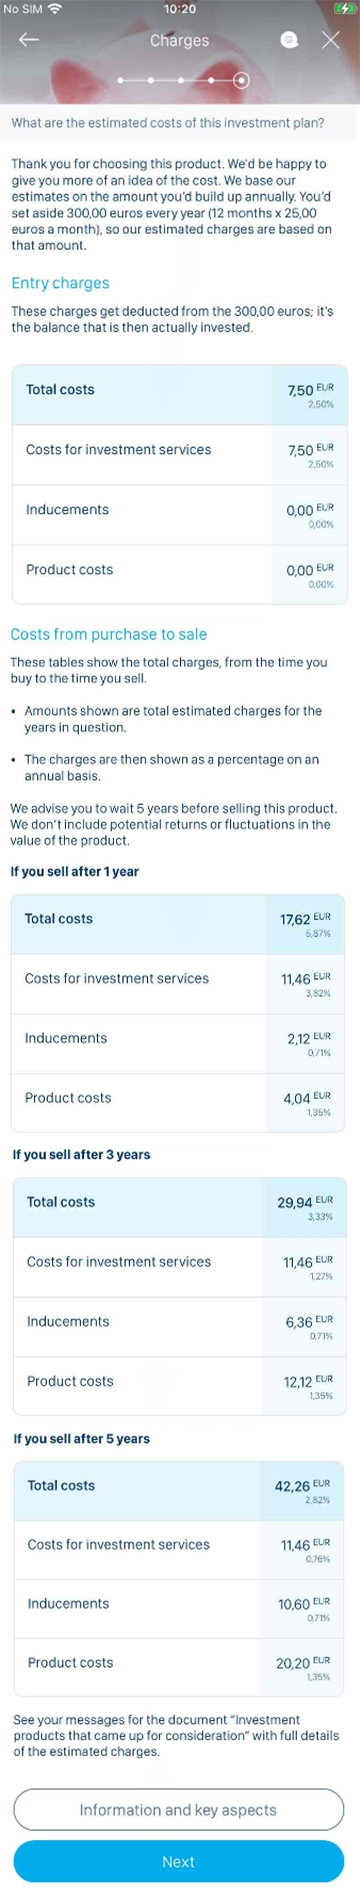Click the Next button
The height and width of the screenshot is (1900, 360).
click(179, 1861)
